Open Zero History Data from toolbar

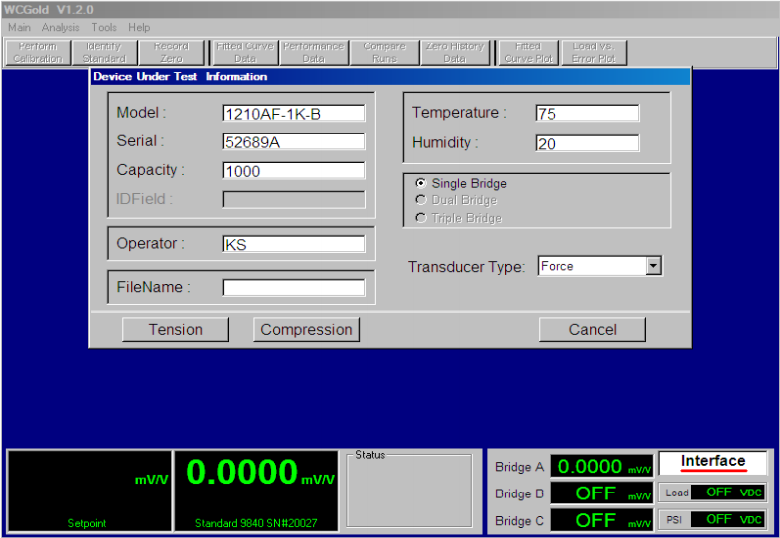(x=454, y=53)
